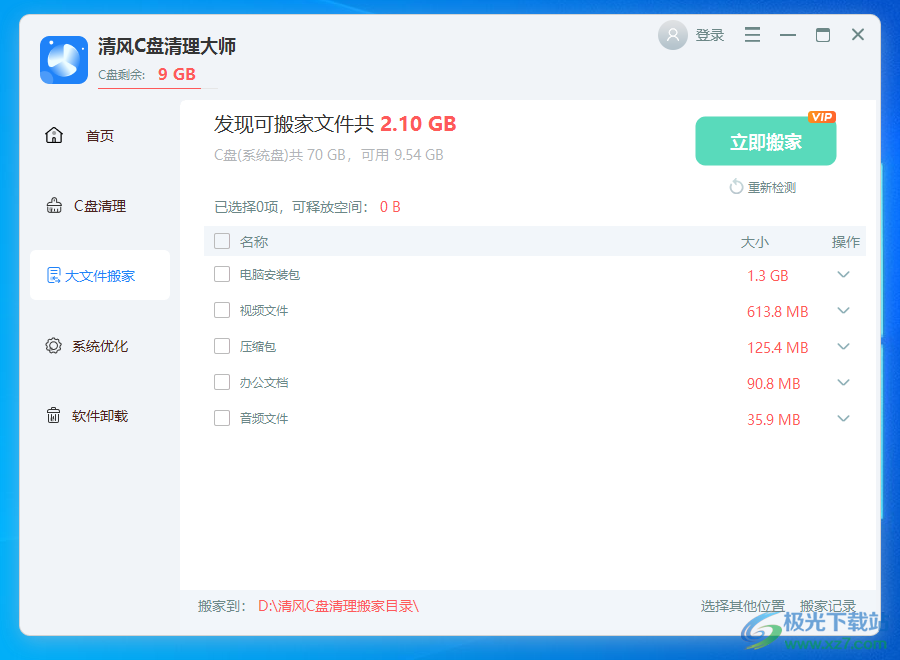Click the 选择其他位置 link

pyautogui.click(x=744, y=605)
